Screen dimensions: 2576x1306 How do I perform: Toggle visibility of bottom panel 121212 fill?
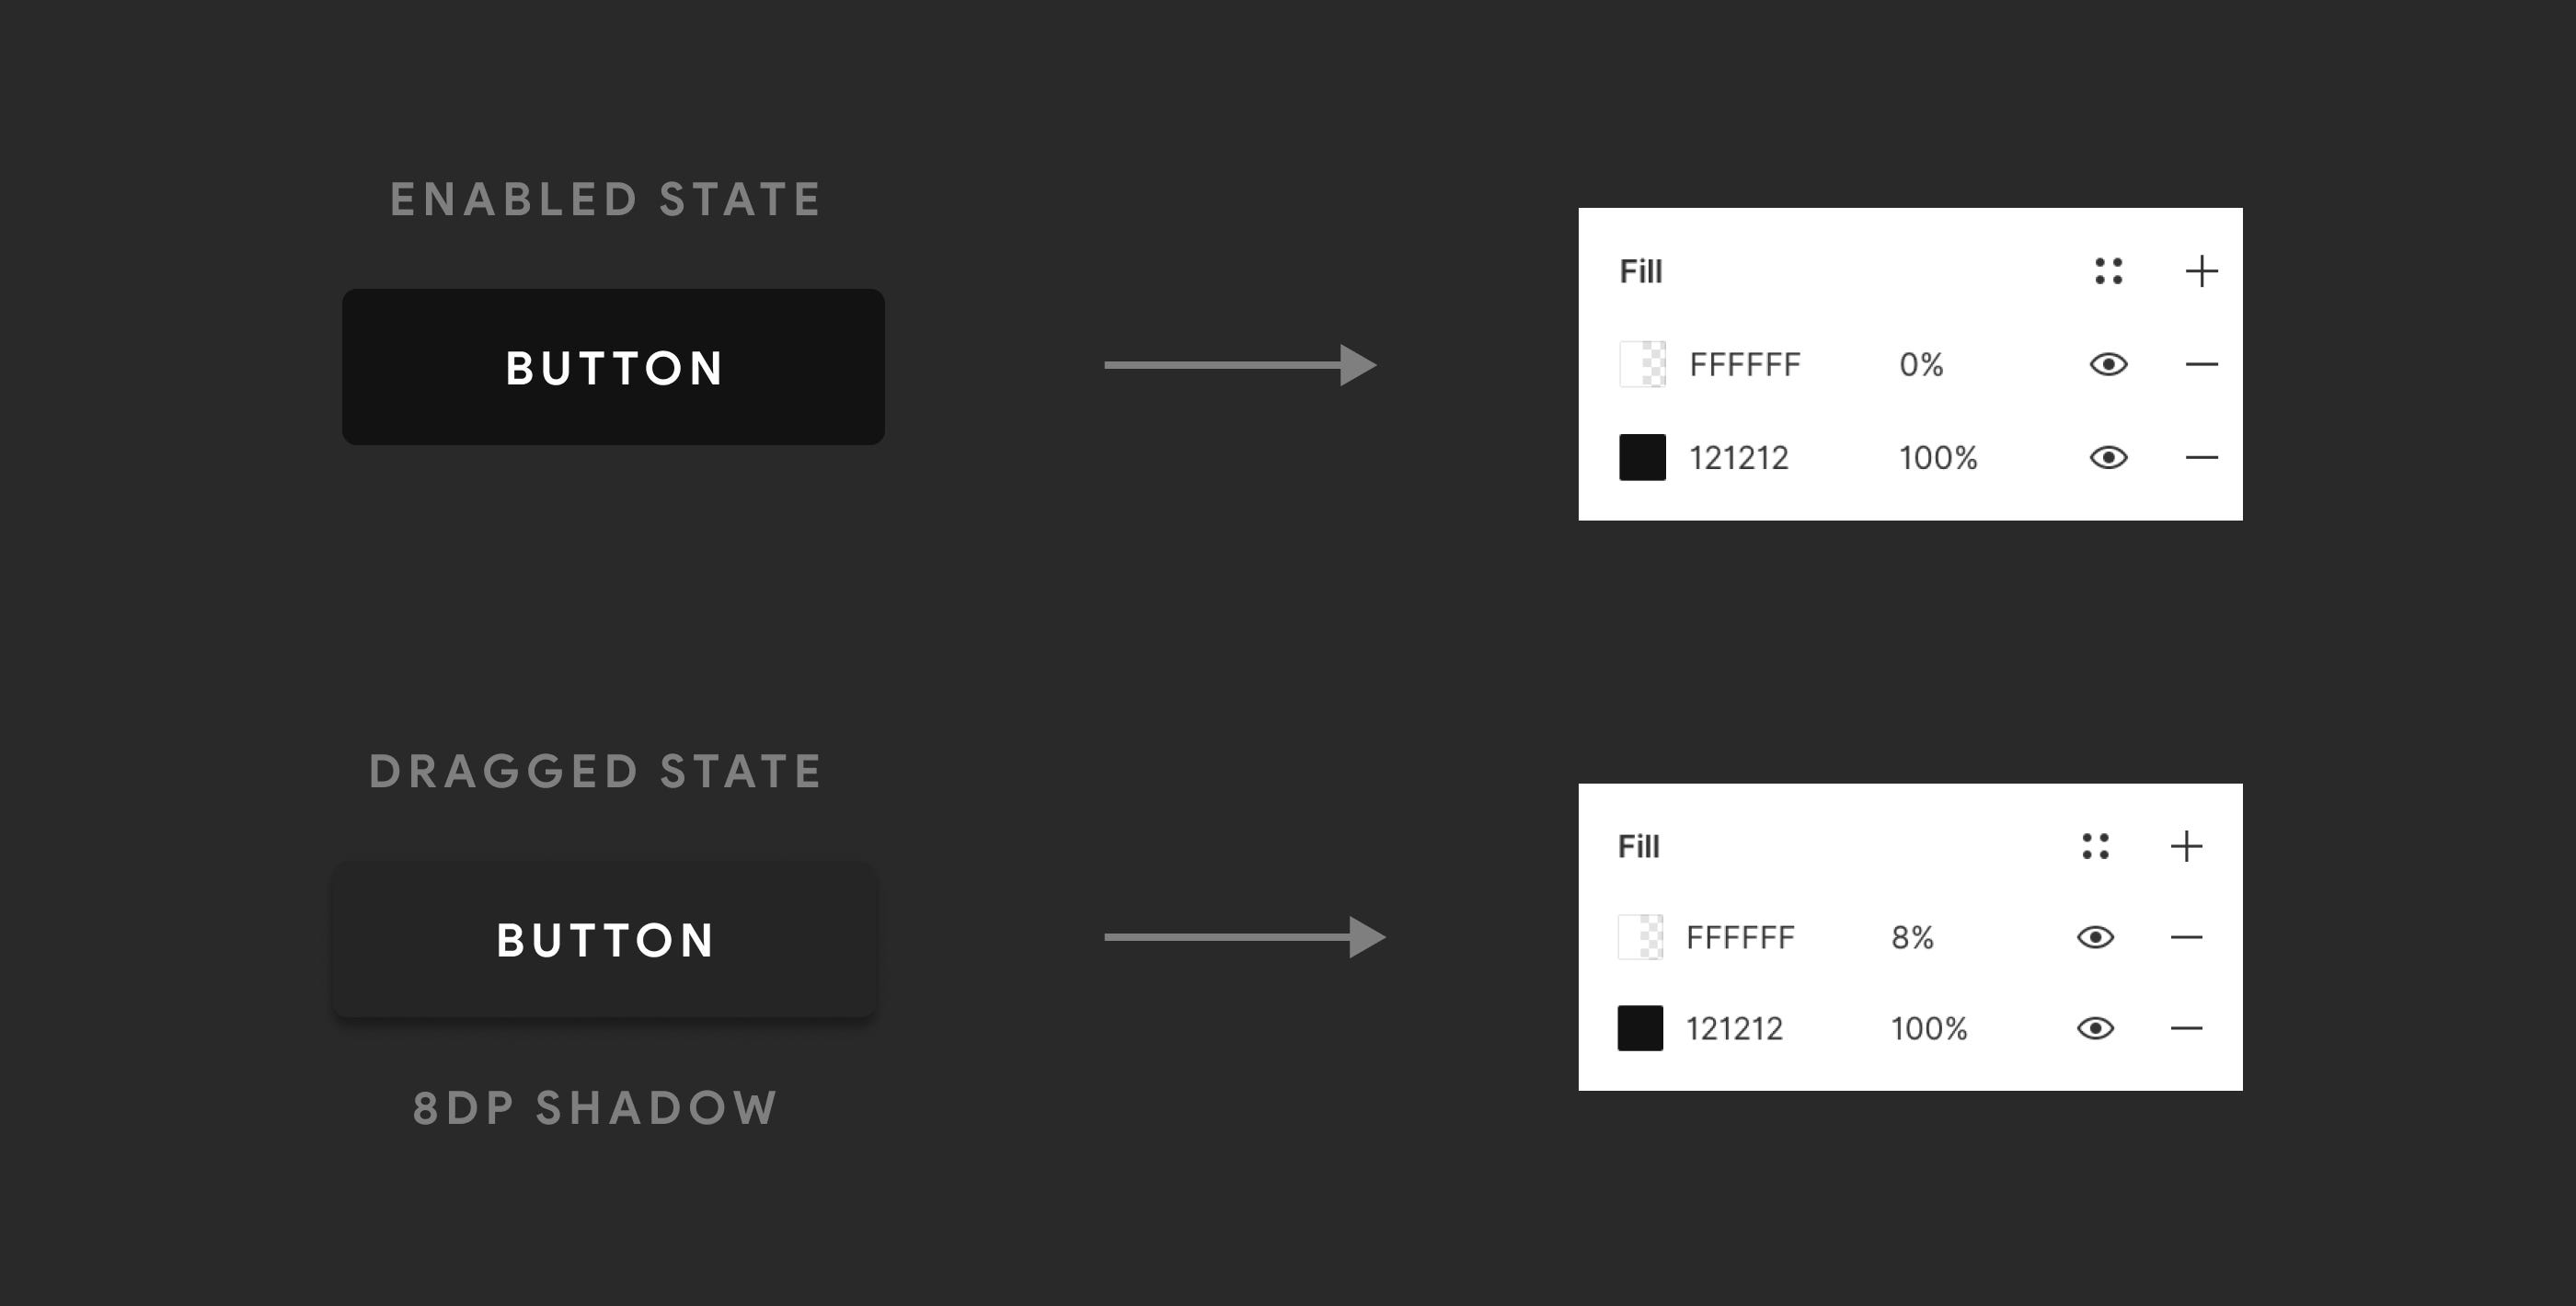coord(2095,1028)
